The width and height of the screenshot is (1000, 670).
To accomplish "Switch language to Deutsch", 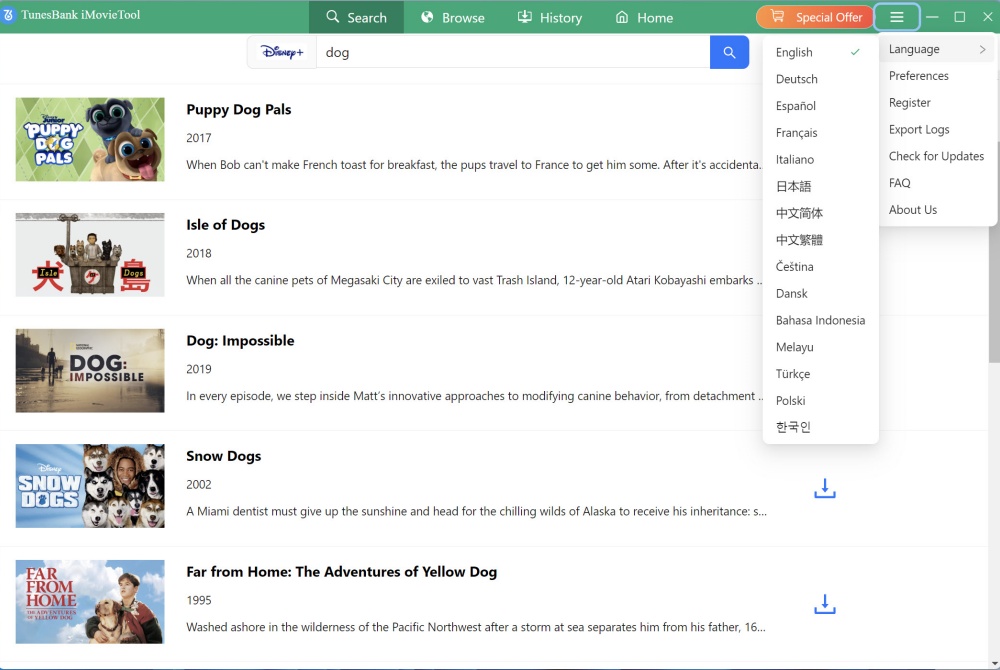I will point(797,79).
